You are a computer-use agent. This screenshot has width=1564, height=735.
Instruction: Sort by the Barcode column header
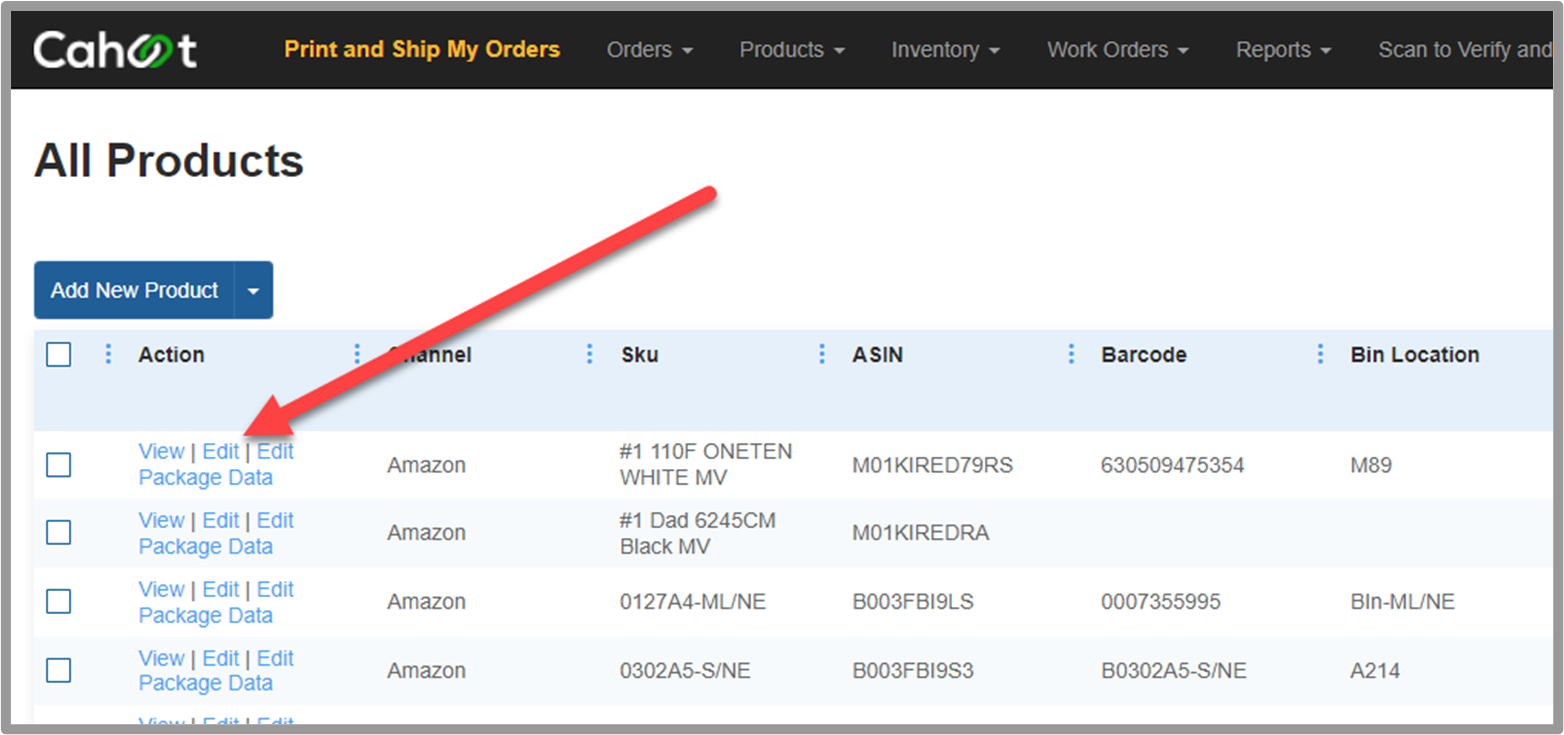[x=1144, y=355]
